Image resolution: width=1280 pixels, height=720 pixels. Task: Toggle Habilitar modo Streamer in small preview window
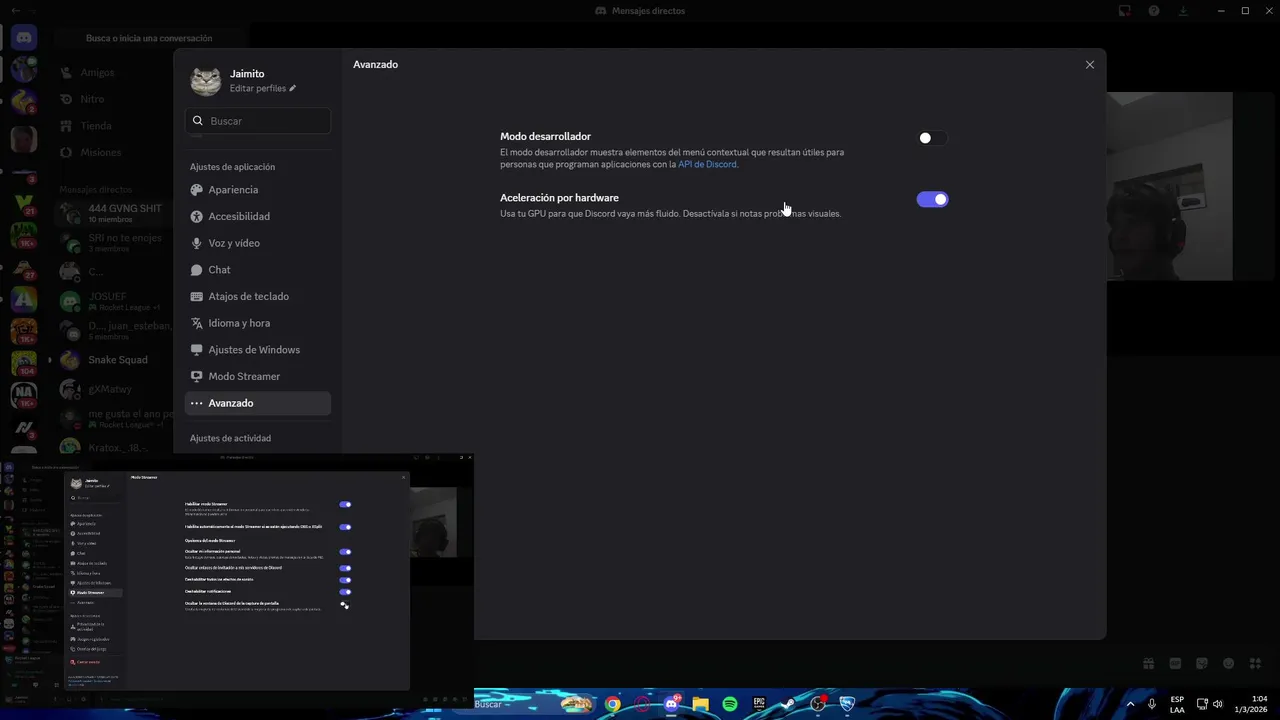345,505
